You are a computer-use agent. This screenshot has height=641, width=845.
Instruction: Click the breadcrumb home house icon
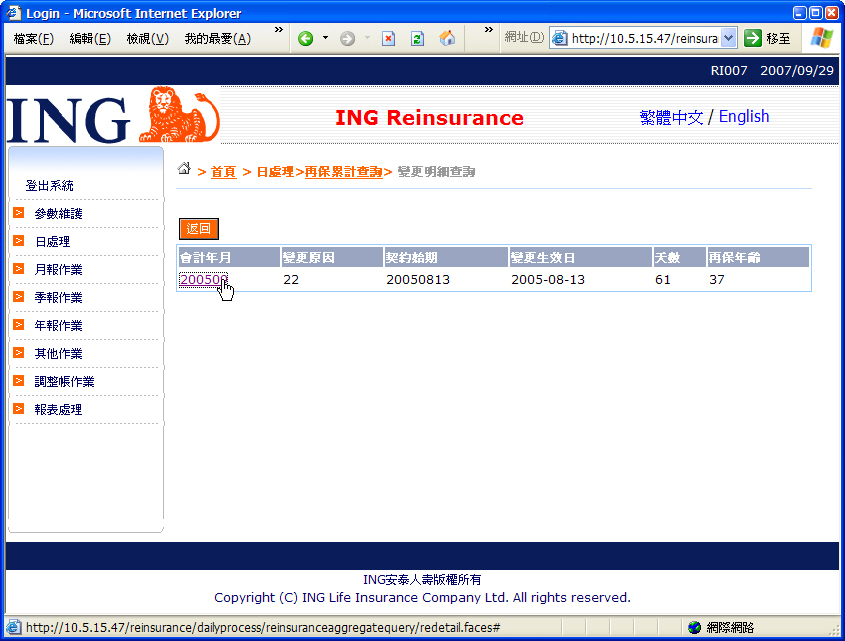(x=184, y=169)
